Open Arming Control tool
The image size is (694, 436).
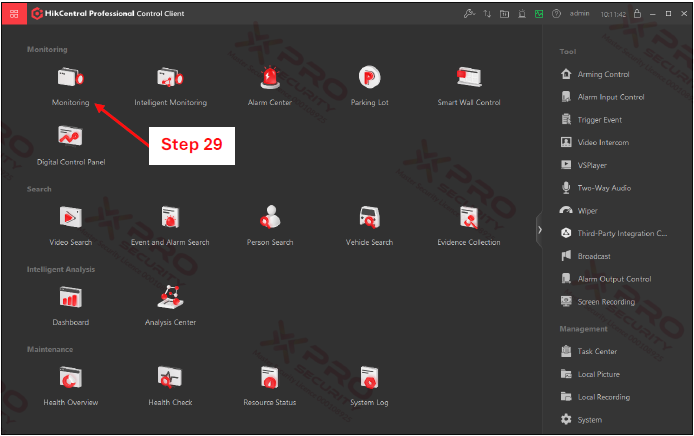[595, 74]
